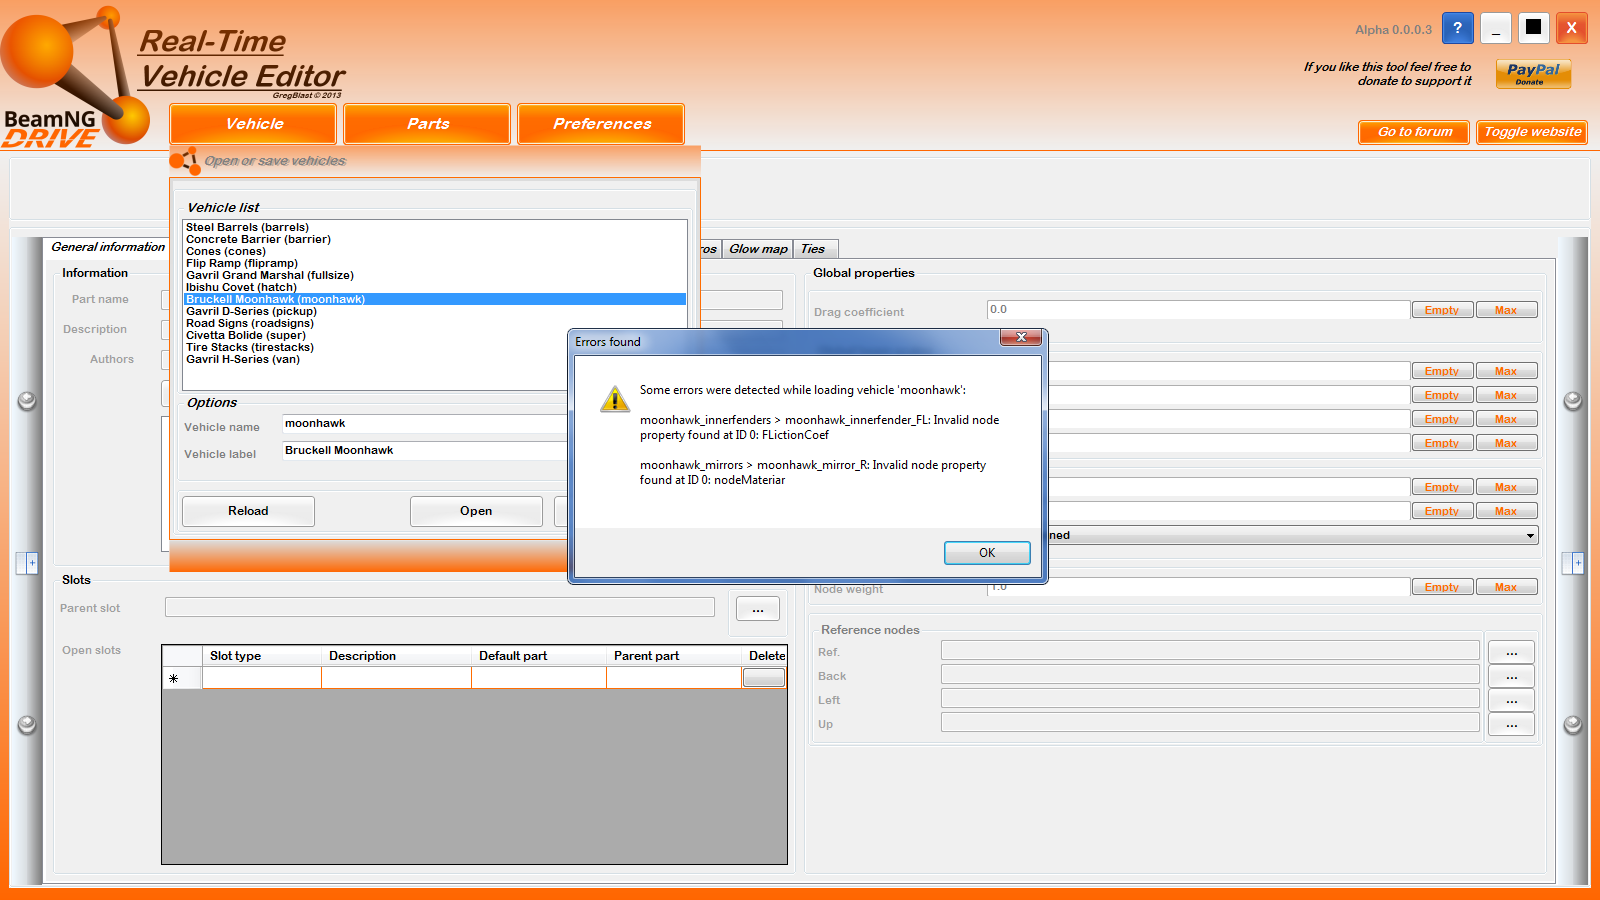Click the Drag coefficient input field
Viewport: 1600px width, 900px height.
click(1198, 310)
